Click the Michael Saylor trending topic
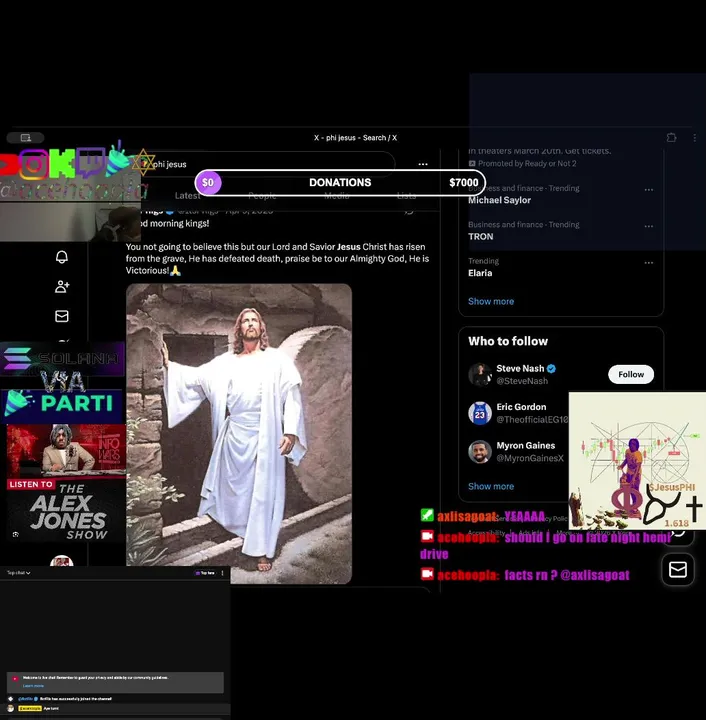The width and height of the screenshot is (706, 720). point(499,200)
